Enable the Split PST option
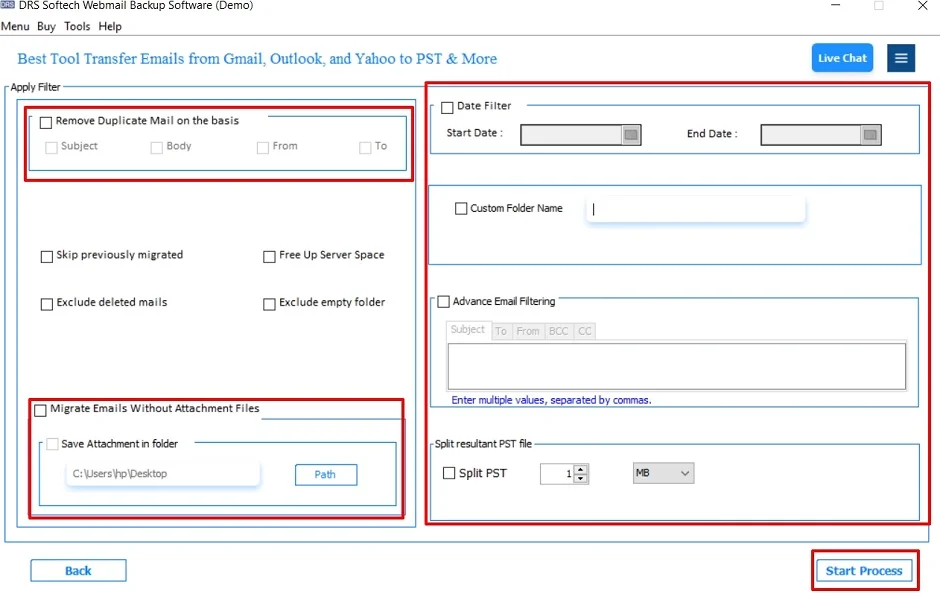 click(x=448, y=472)
